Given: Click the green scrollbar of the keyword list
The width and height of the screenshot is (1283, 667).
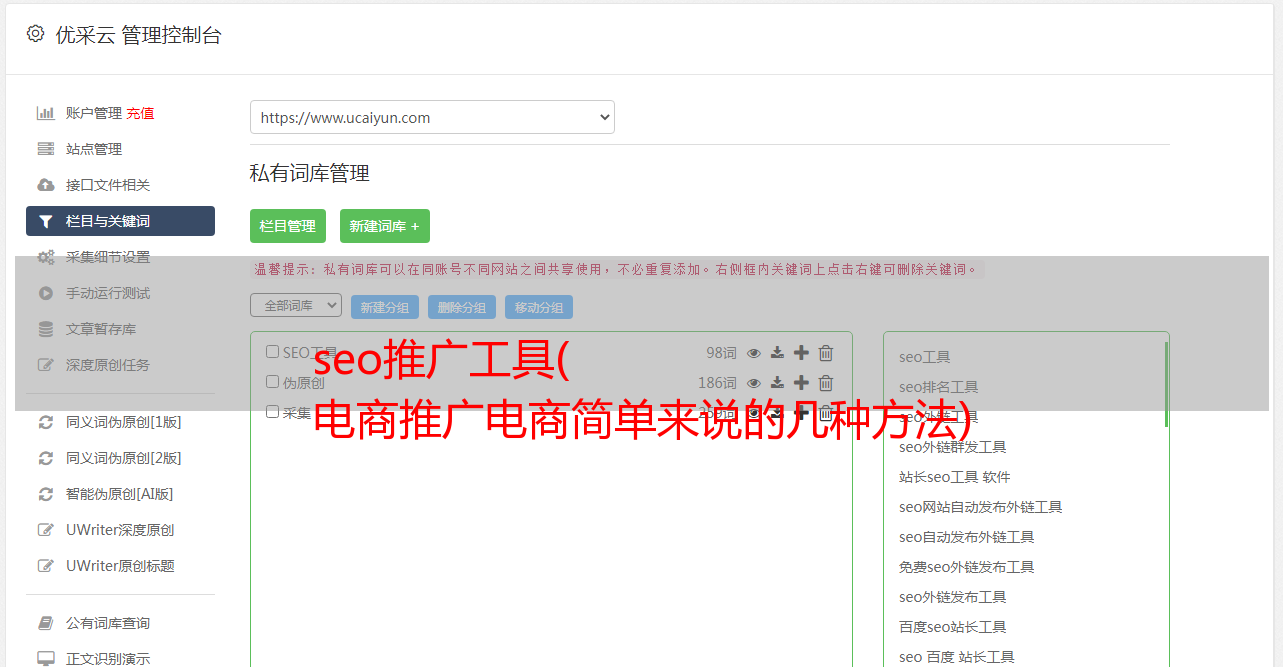Looking at the screenshot, I should tap(1166, 385).
